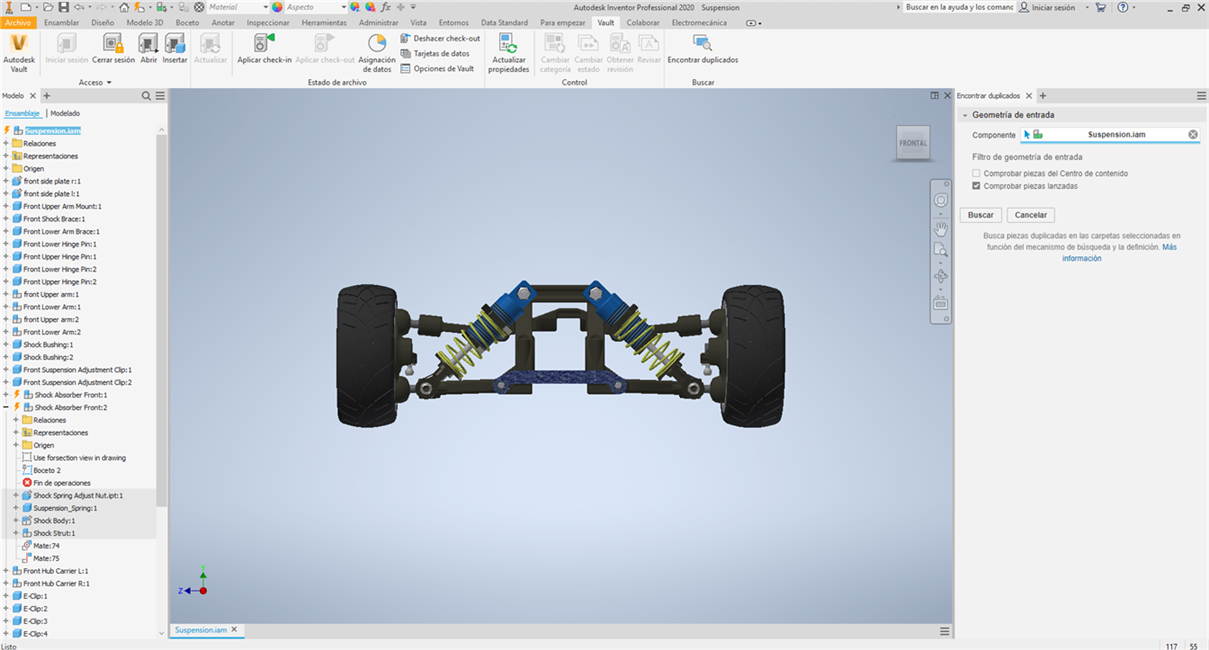Click the Insertar from Vault icon
The height and width of the screenshot is (650, 1209).
pyautogui.click(x=175, y=43)
